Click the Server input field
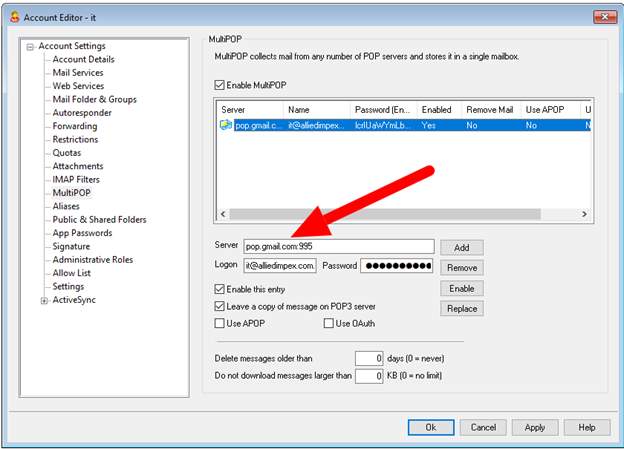Viewport: 624px width, 449px height. coord(338,247)
